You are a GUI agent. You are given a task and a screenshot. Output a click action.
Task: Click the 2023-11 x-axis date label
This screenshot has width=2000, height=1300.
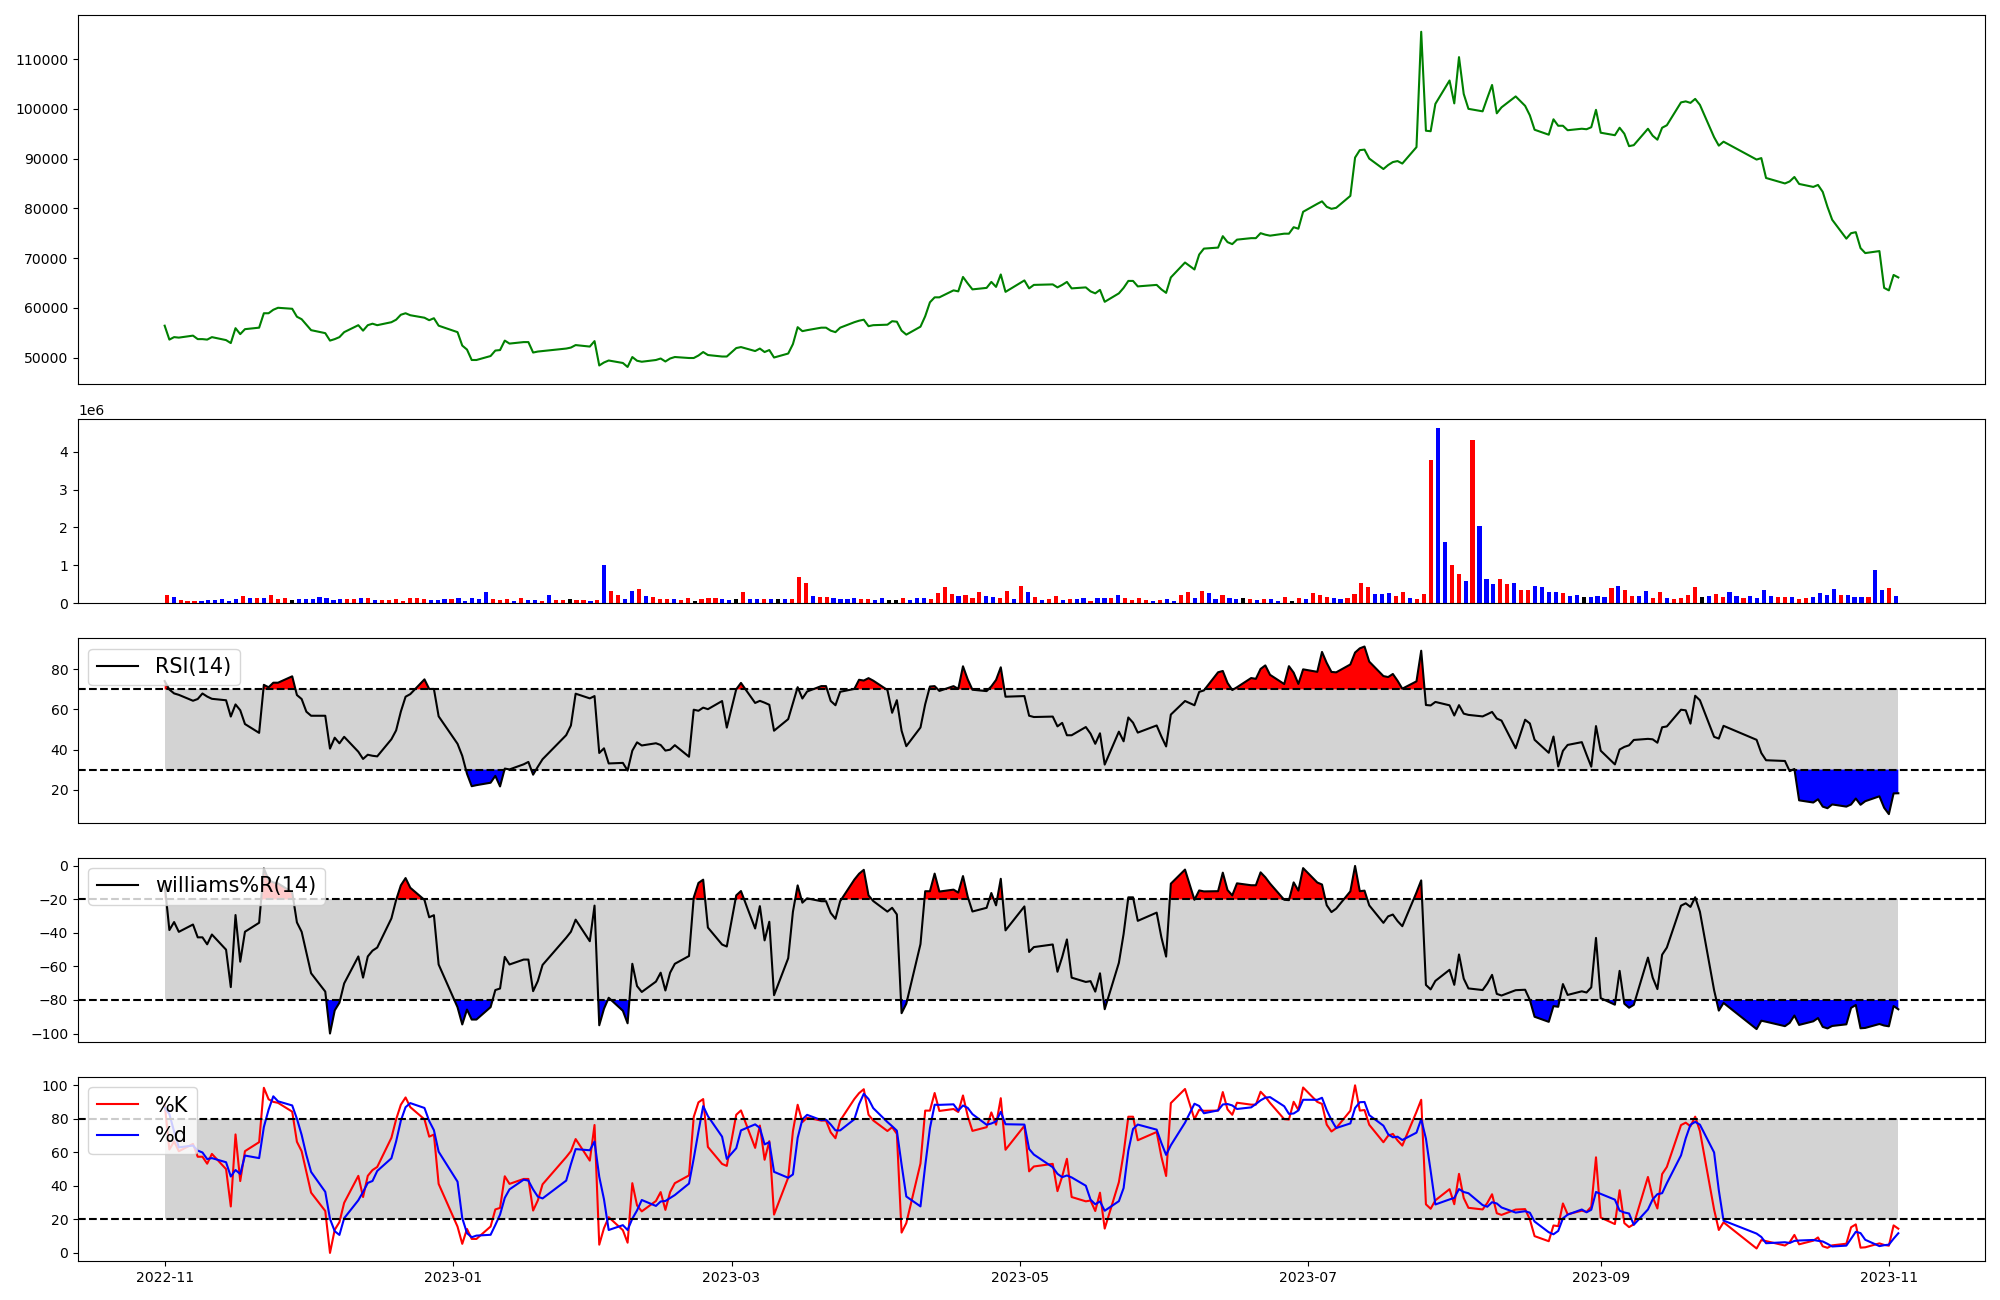point(1888,1277)
